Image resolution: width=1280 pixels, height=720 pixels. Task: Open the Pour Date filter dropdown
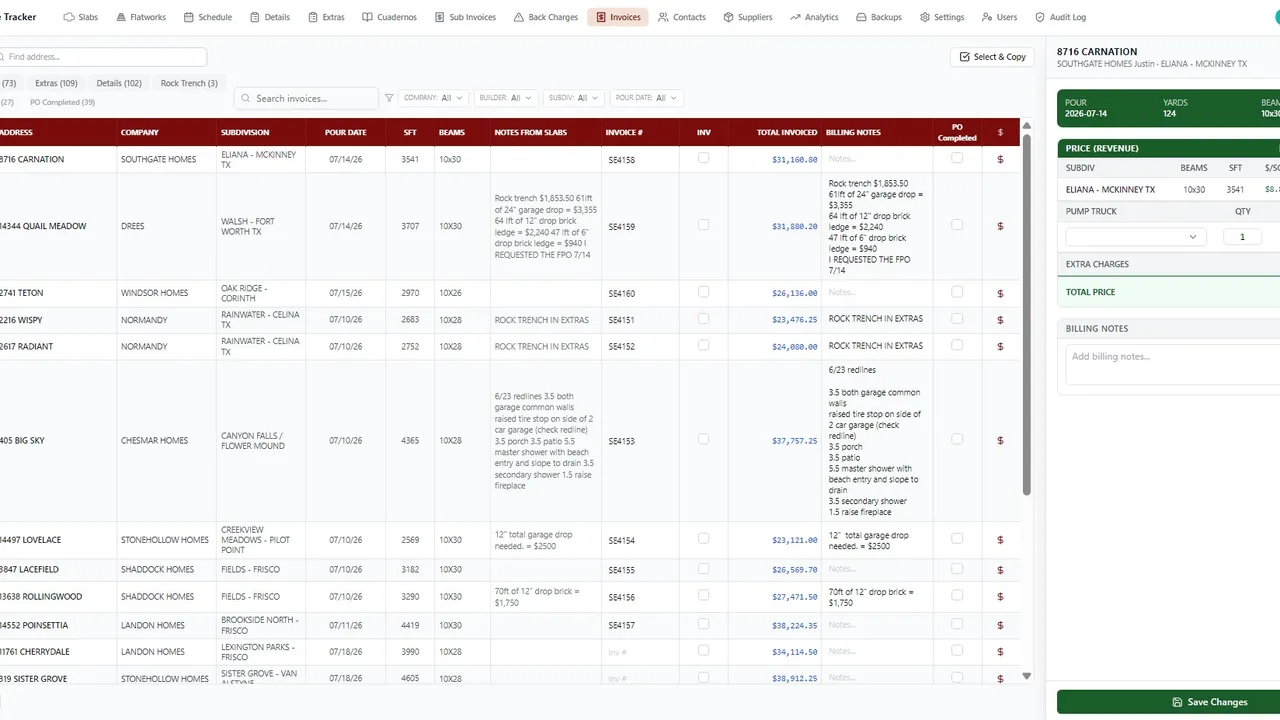(646, 98)
